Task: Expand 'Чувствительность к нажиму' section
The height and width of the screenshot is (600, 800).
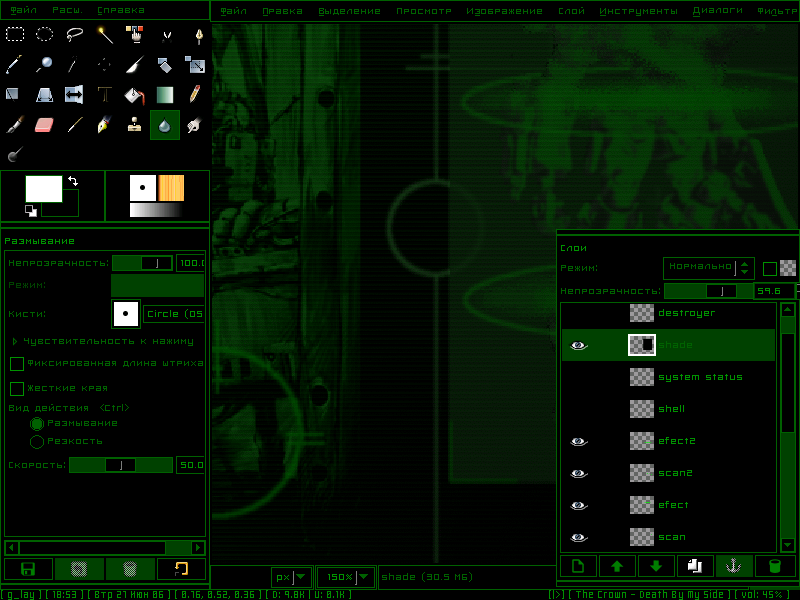Action: pos(14,341)
